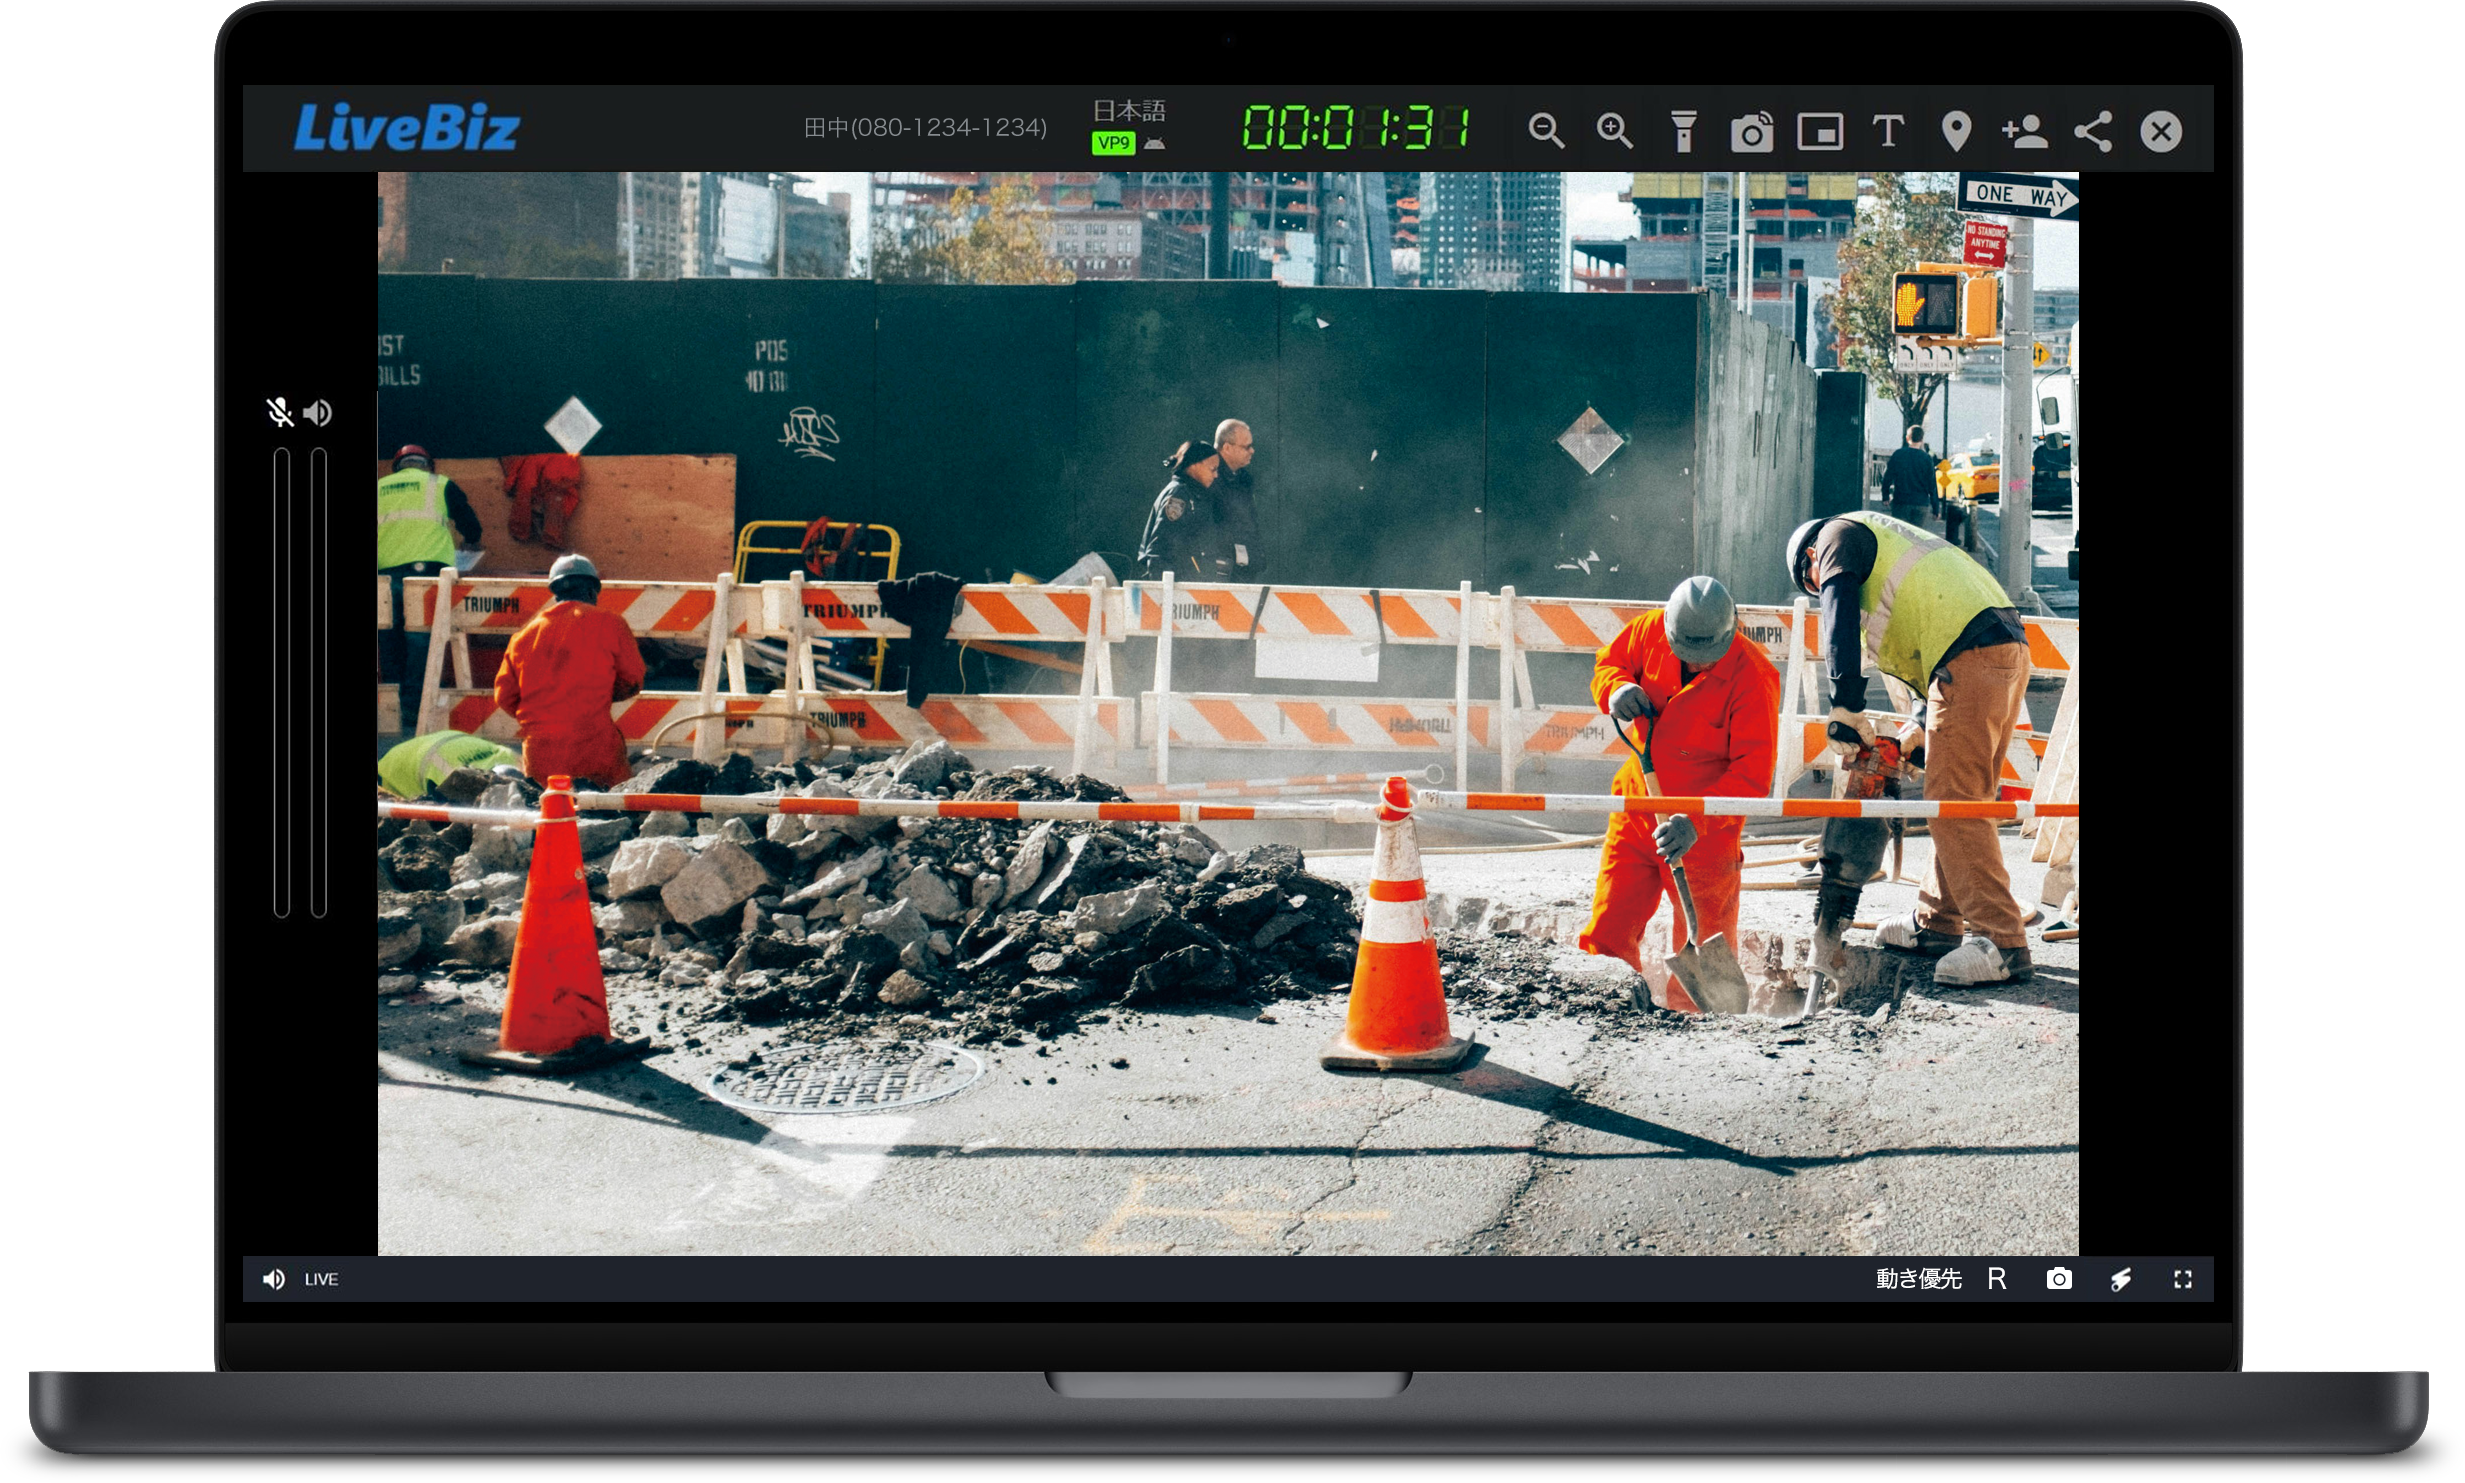Take a remote camera snapshot from the top toolbar
This screenshot has width=2465, height=1483.
(x=1752, y=132)
